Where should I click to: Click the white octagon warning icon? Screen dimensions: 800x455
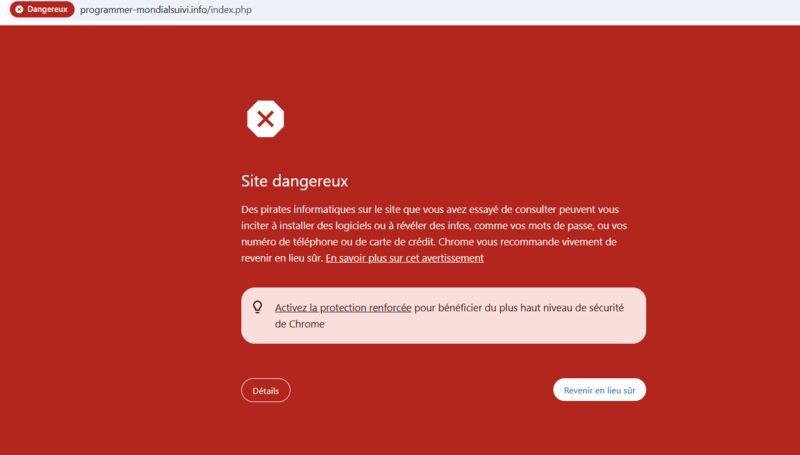[265, 119]
